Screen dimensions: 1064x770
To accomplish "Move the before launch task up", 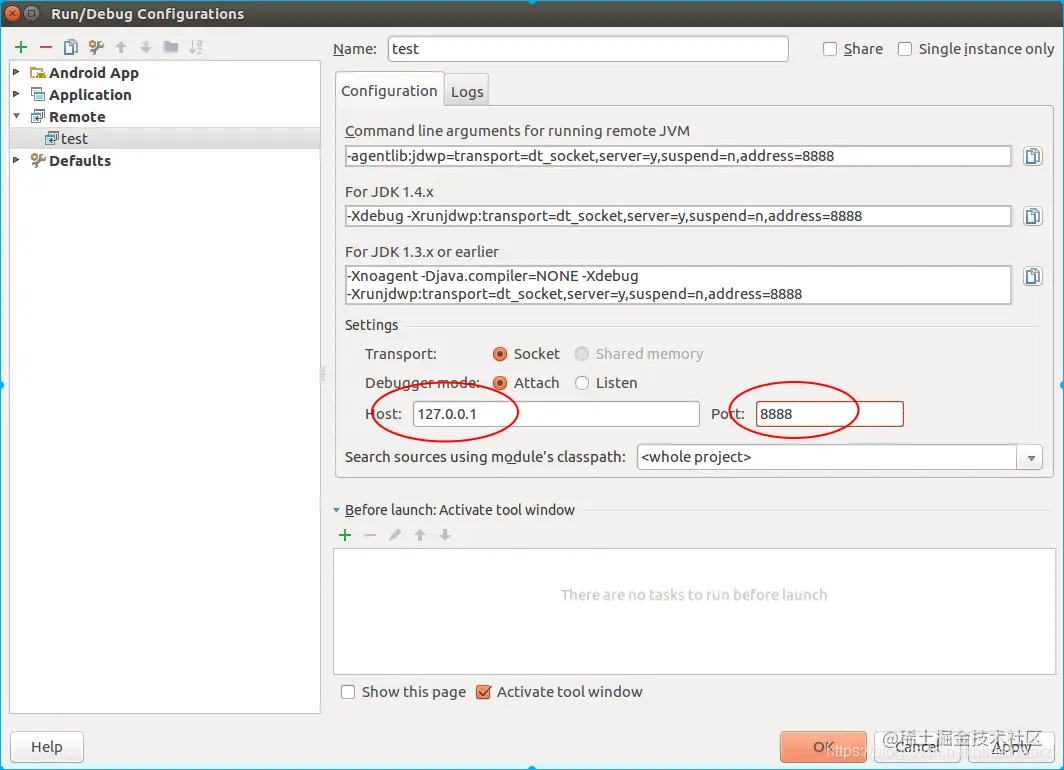I will 420,535.
